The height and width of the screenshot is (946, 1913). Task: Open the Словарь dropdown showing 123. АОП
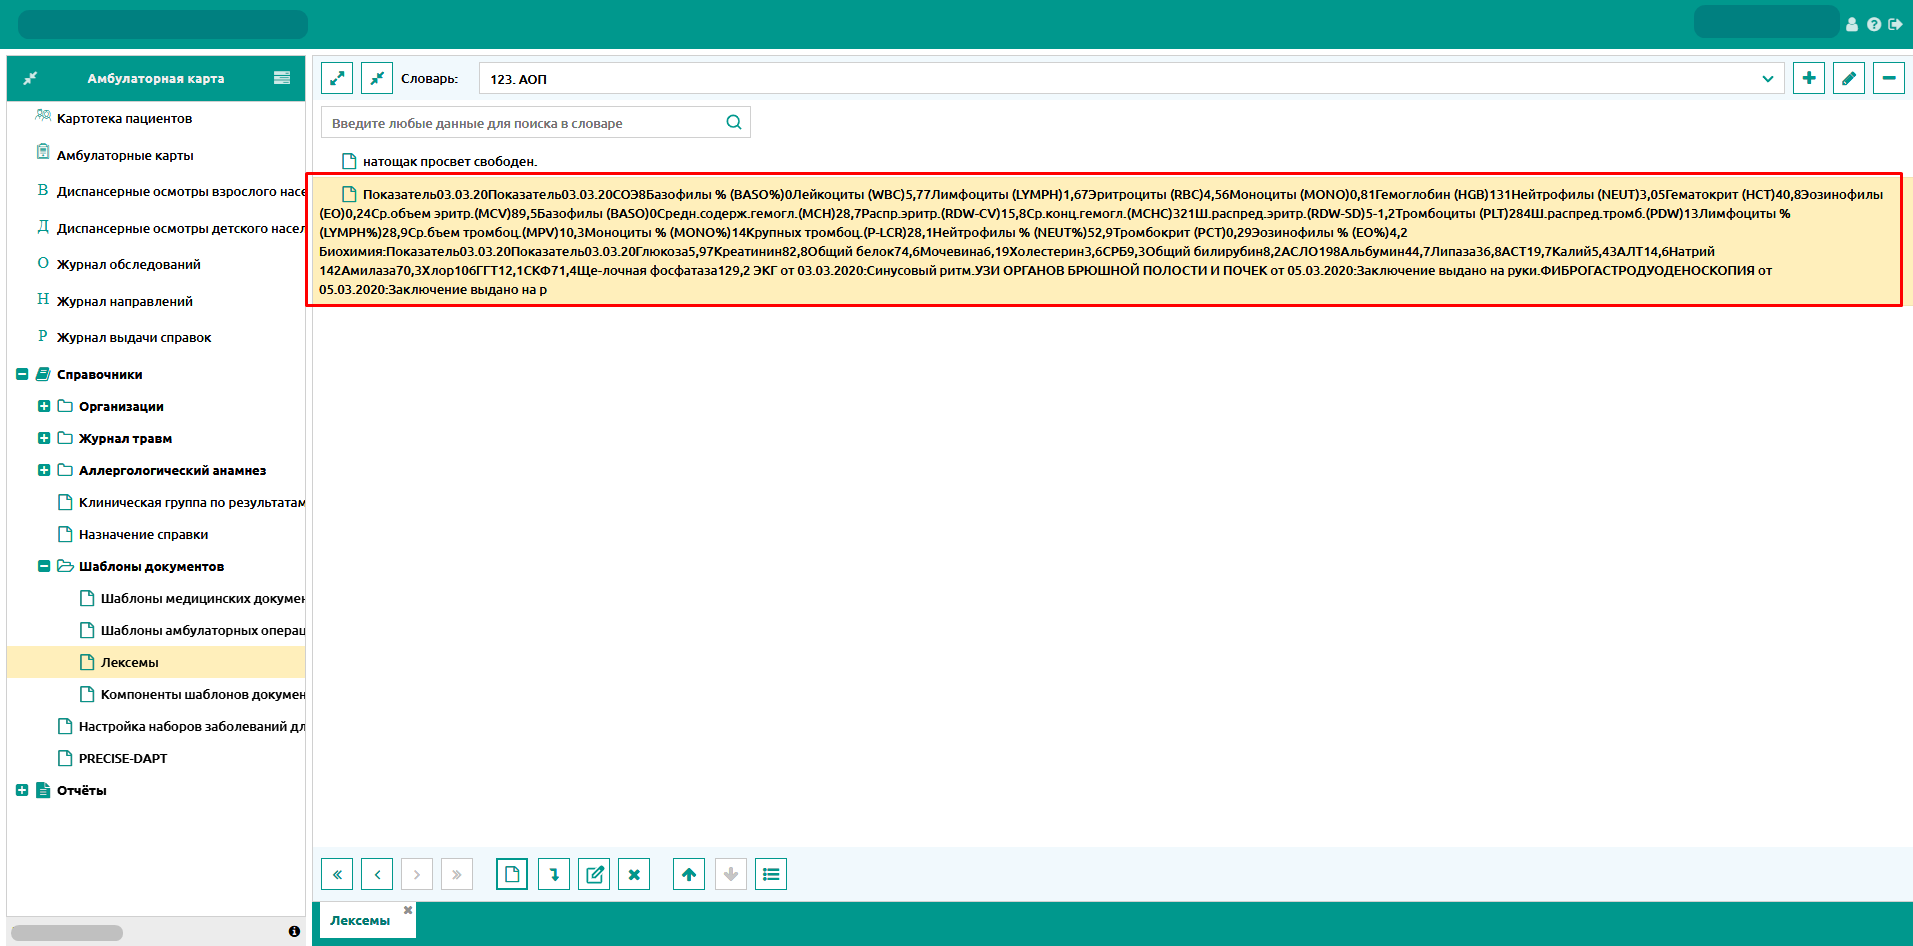tap(1130, 78)
